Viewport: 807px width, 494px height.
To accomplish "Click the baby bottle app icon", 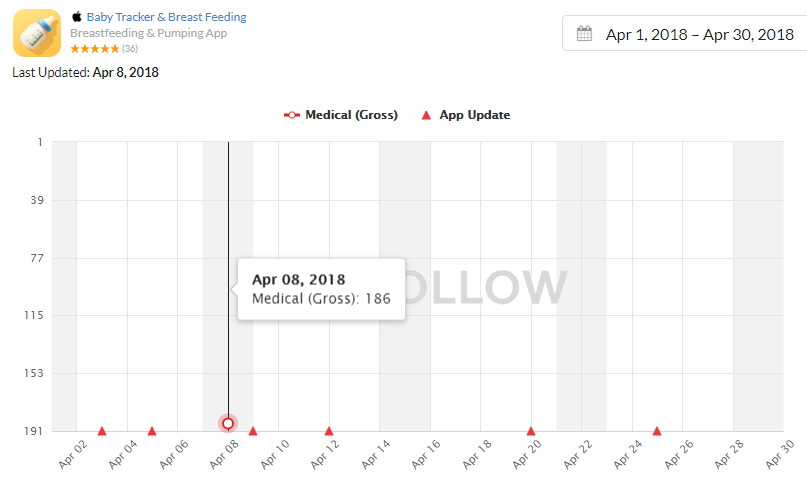I will [x=37, y=33].
